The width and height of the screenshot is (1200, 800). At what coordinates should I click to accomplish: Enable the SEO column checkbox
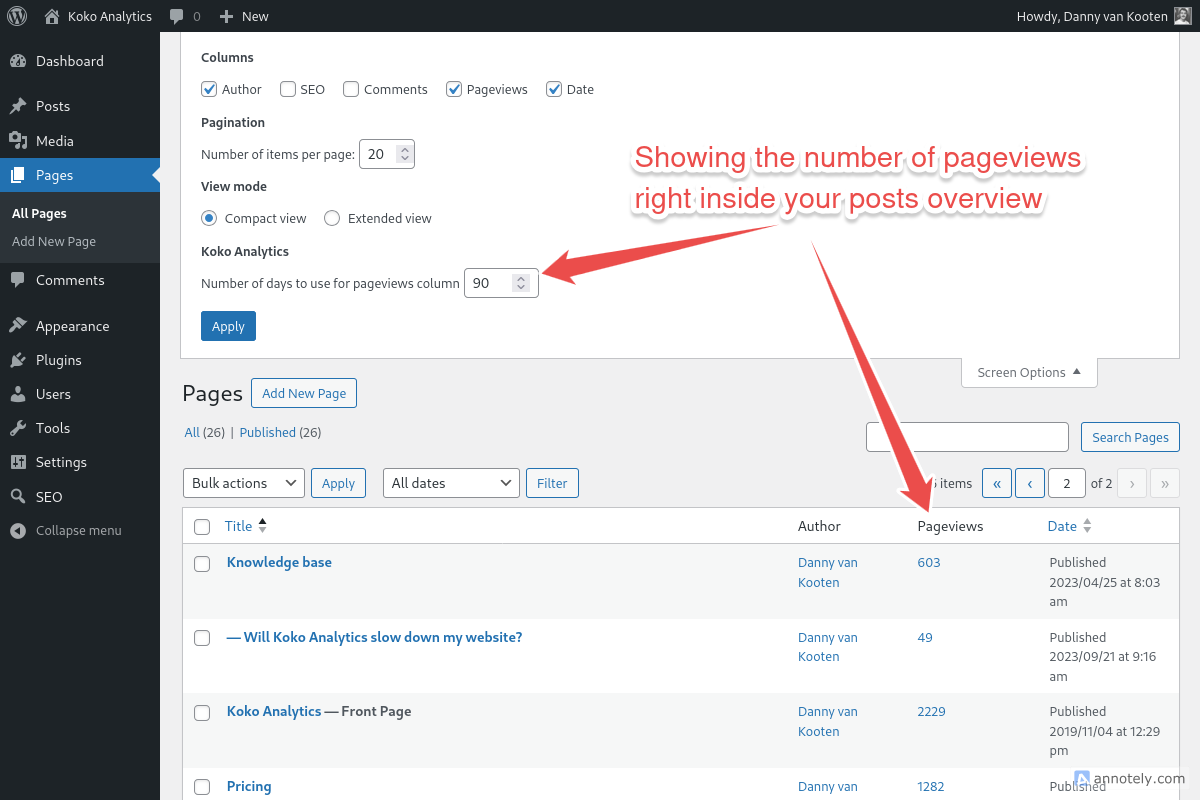coord(288,89)
